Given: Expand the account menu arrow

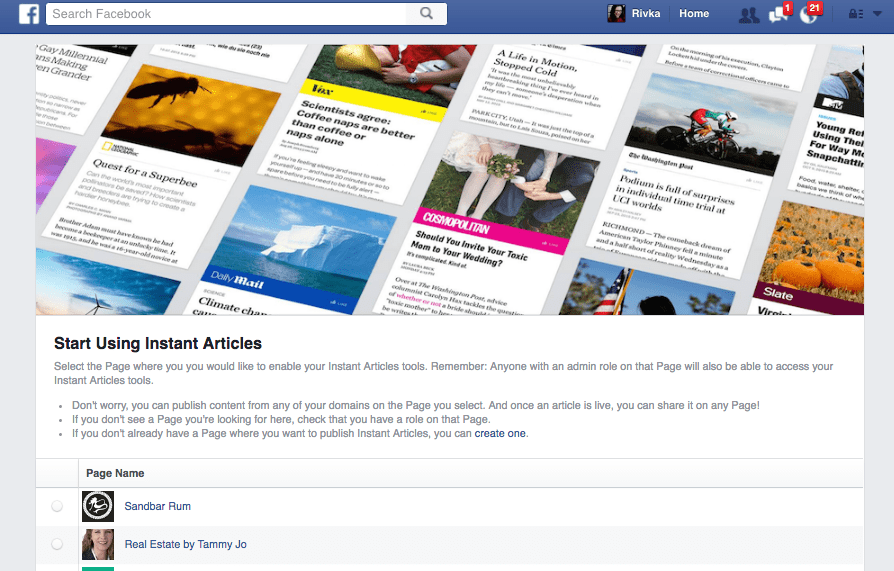Looking at the screenshot, I should point(877,14).
